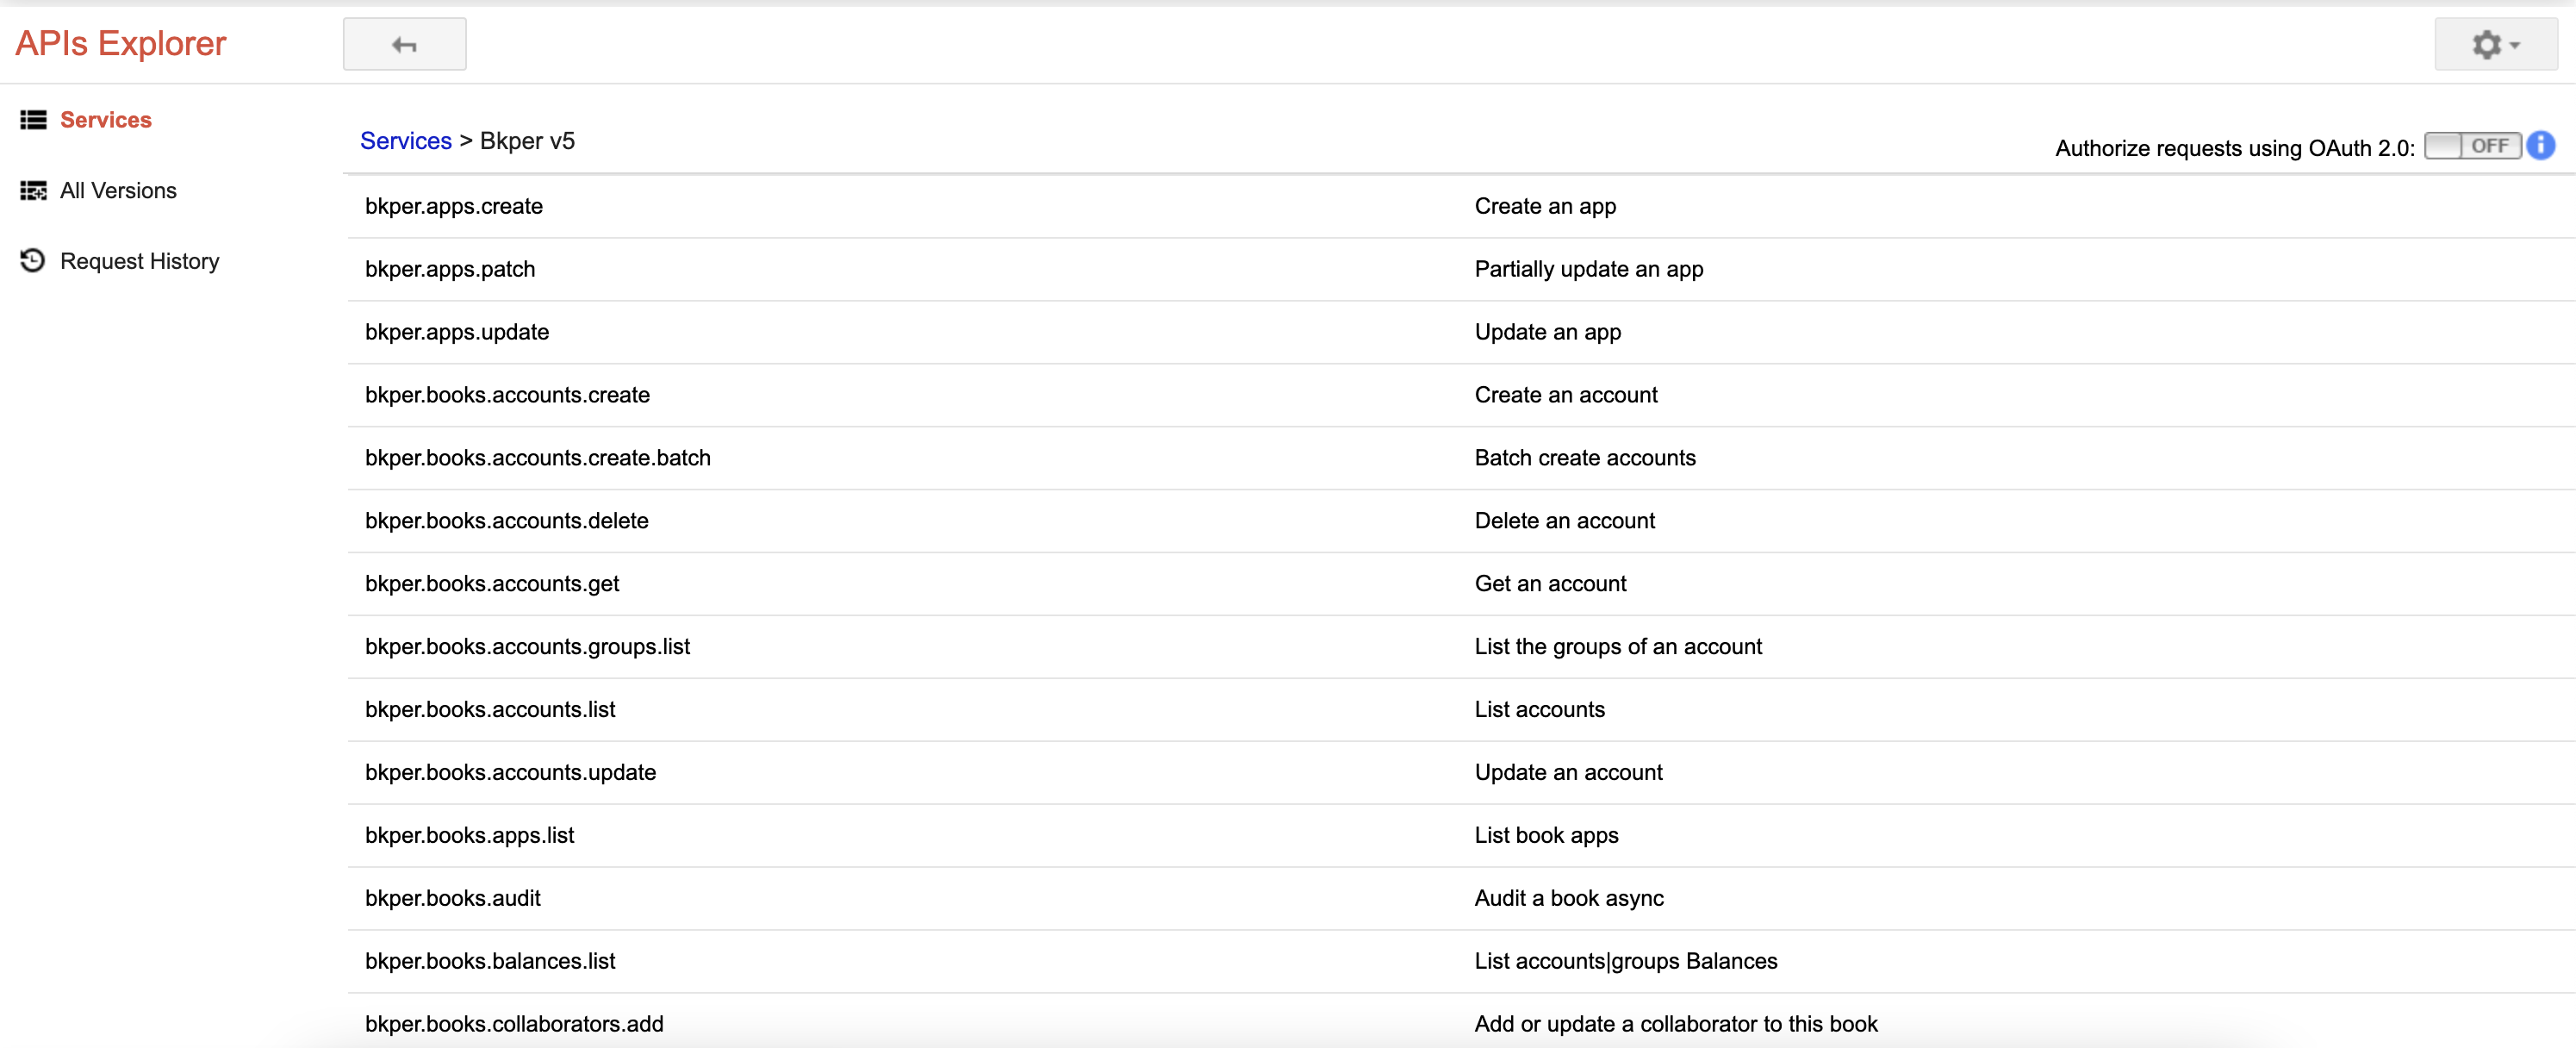Click the APIs Explorer logo

pos(120,43)
